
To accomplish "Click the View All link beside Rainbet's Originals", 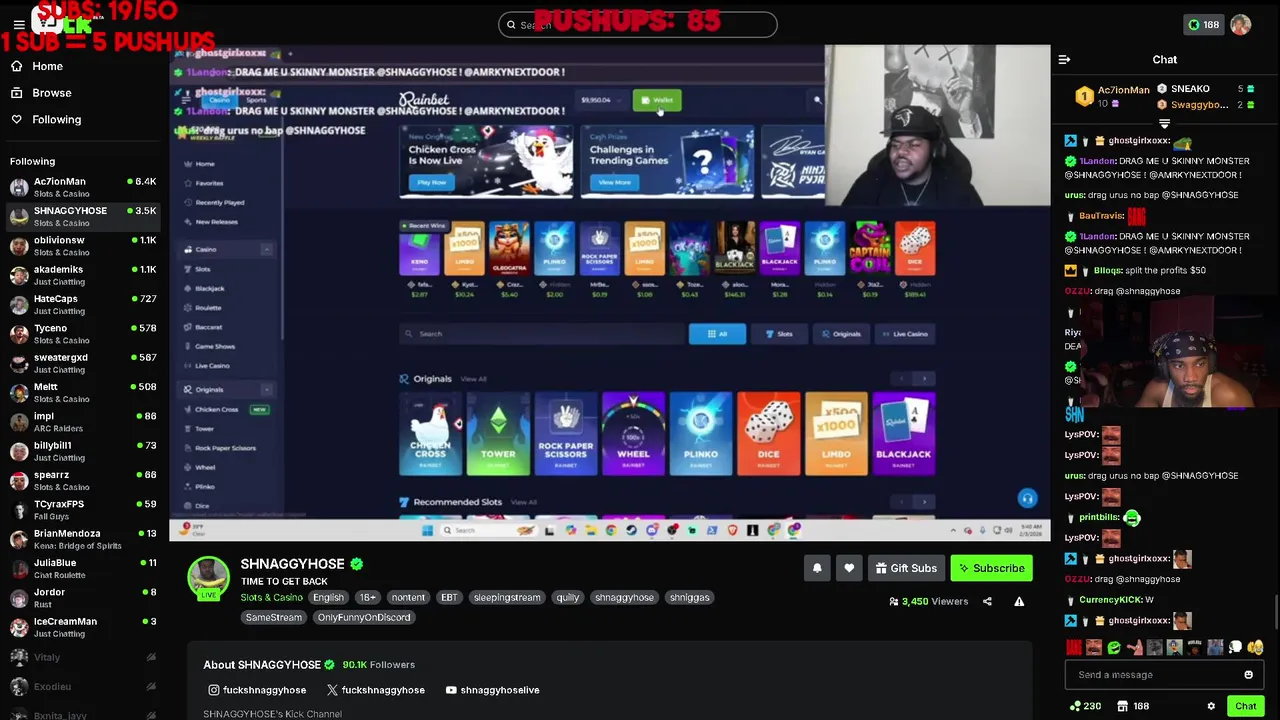I will coord(474,379).
